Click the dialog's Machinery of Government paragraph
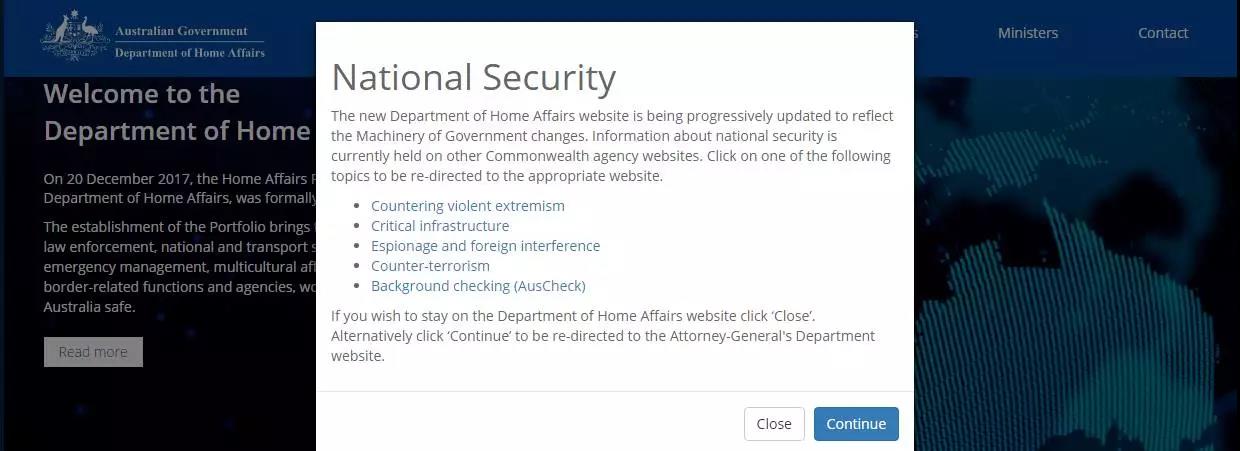The width and height of the screenshot is (1240, 451). tap(612, 146)
